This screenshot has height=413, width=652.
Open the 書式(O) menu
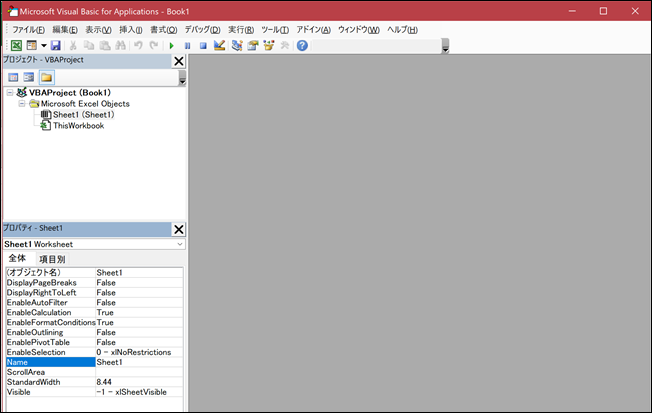163,30
